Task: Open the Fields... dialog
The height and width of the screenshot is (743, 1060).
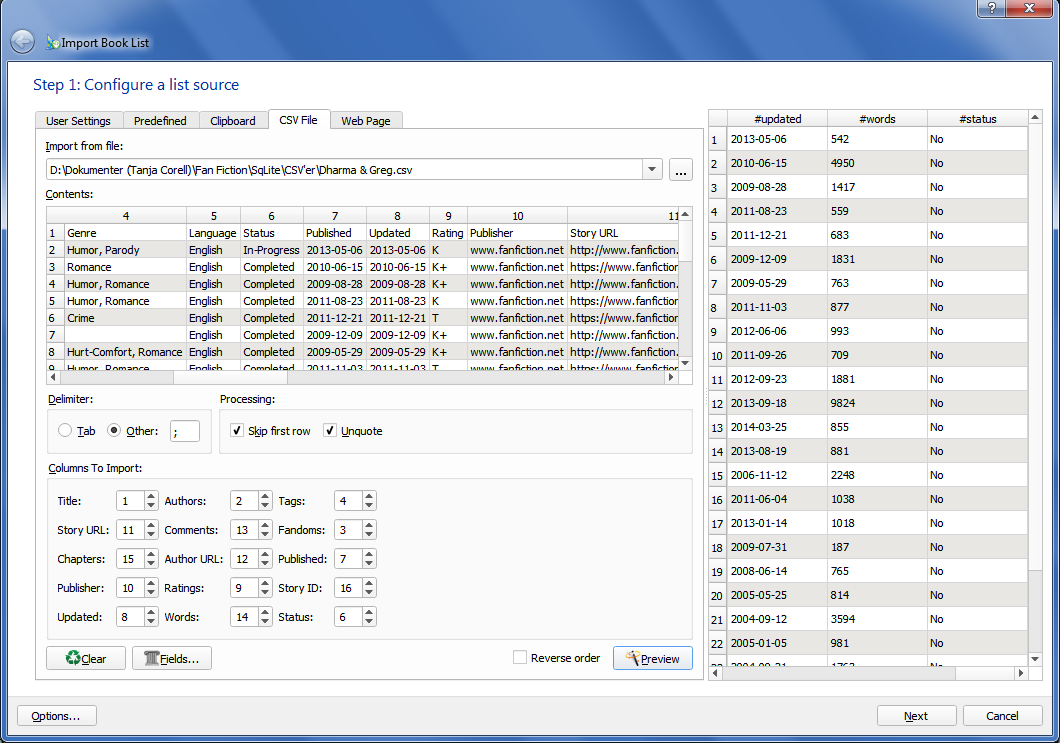Action: tap(172, 658)
